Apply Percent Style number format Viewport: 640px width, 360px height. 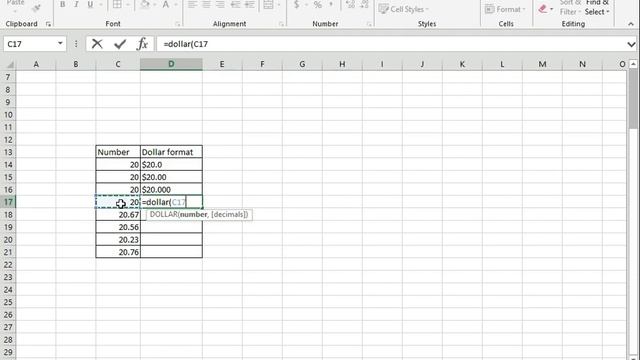pyautogui.click(x=318, y=4)
